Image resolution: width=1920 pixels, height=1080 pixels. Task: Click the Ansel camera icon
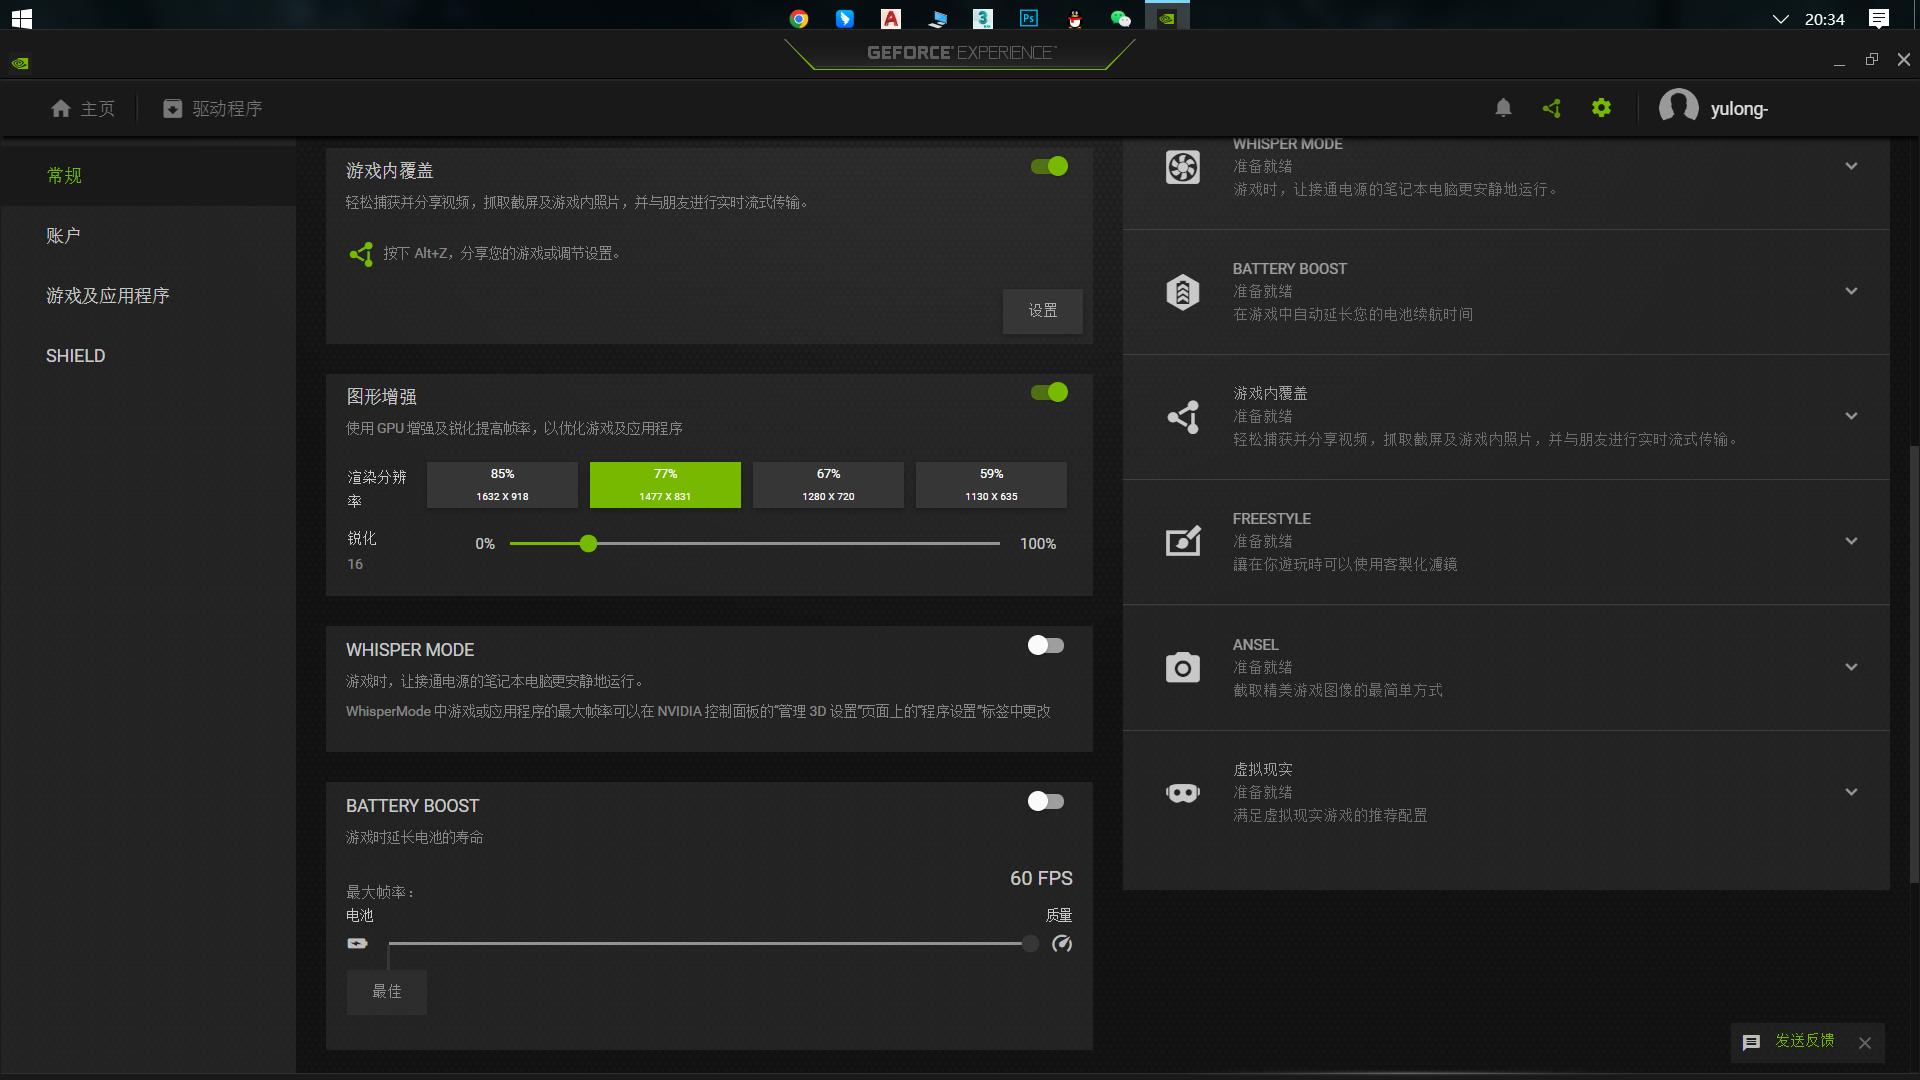coord(1182,667)
